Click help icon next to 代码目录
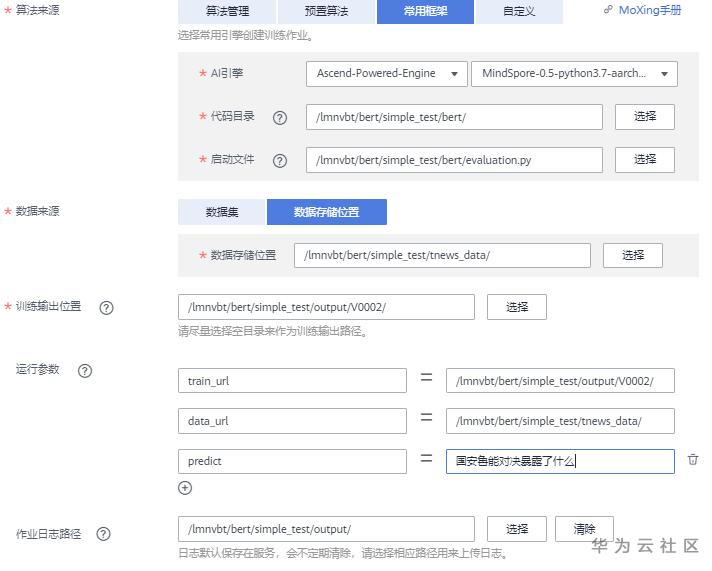Viewport: 712px width, 571px height. pos(280,118)
